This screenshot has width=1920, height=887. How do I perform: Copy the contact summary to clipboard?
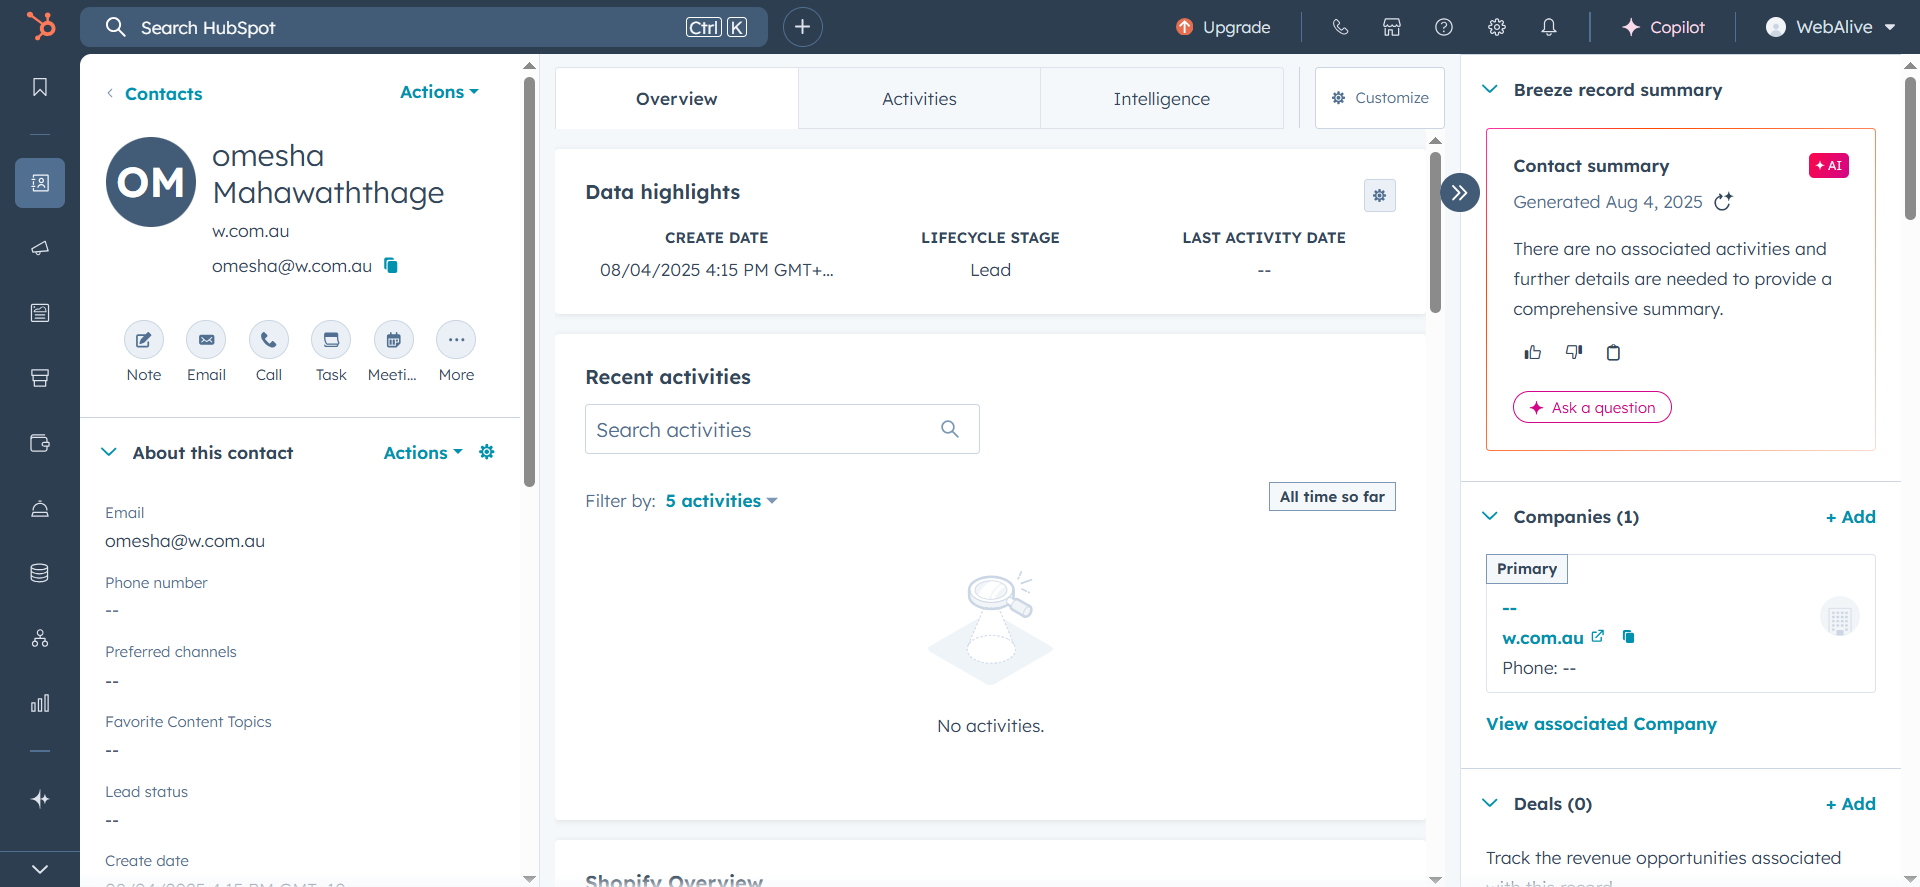(x=1613, y=352)
